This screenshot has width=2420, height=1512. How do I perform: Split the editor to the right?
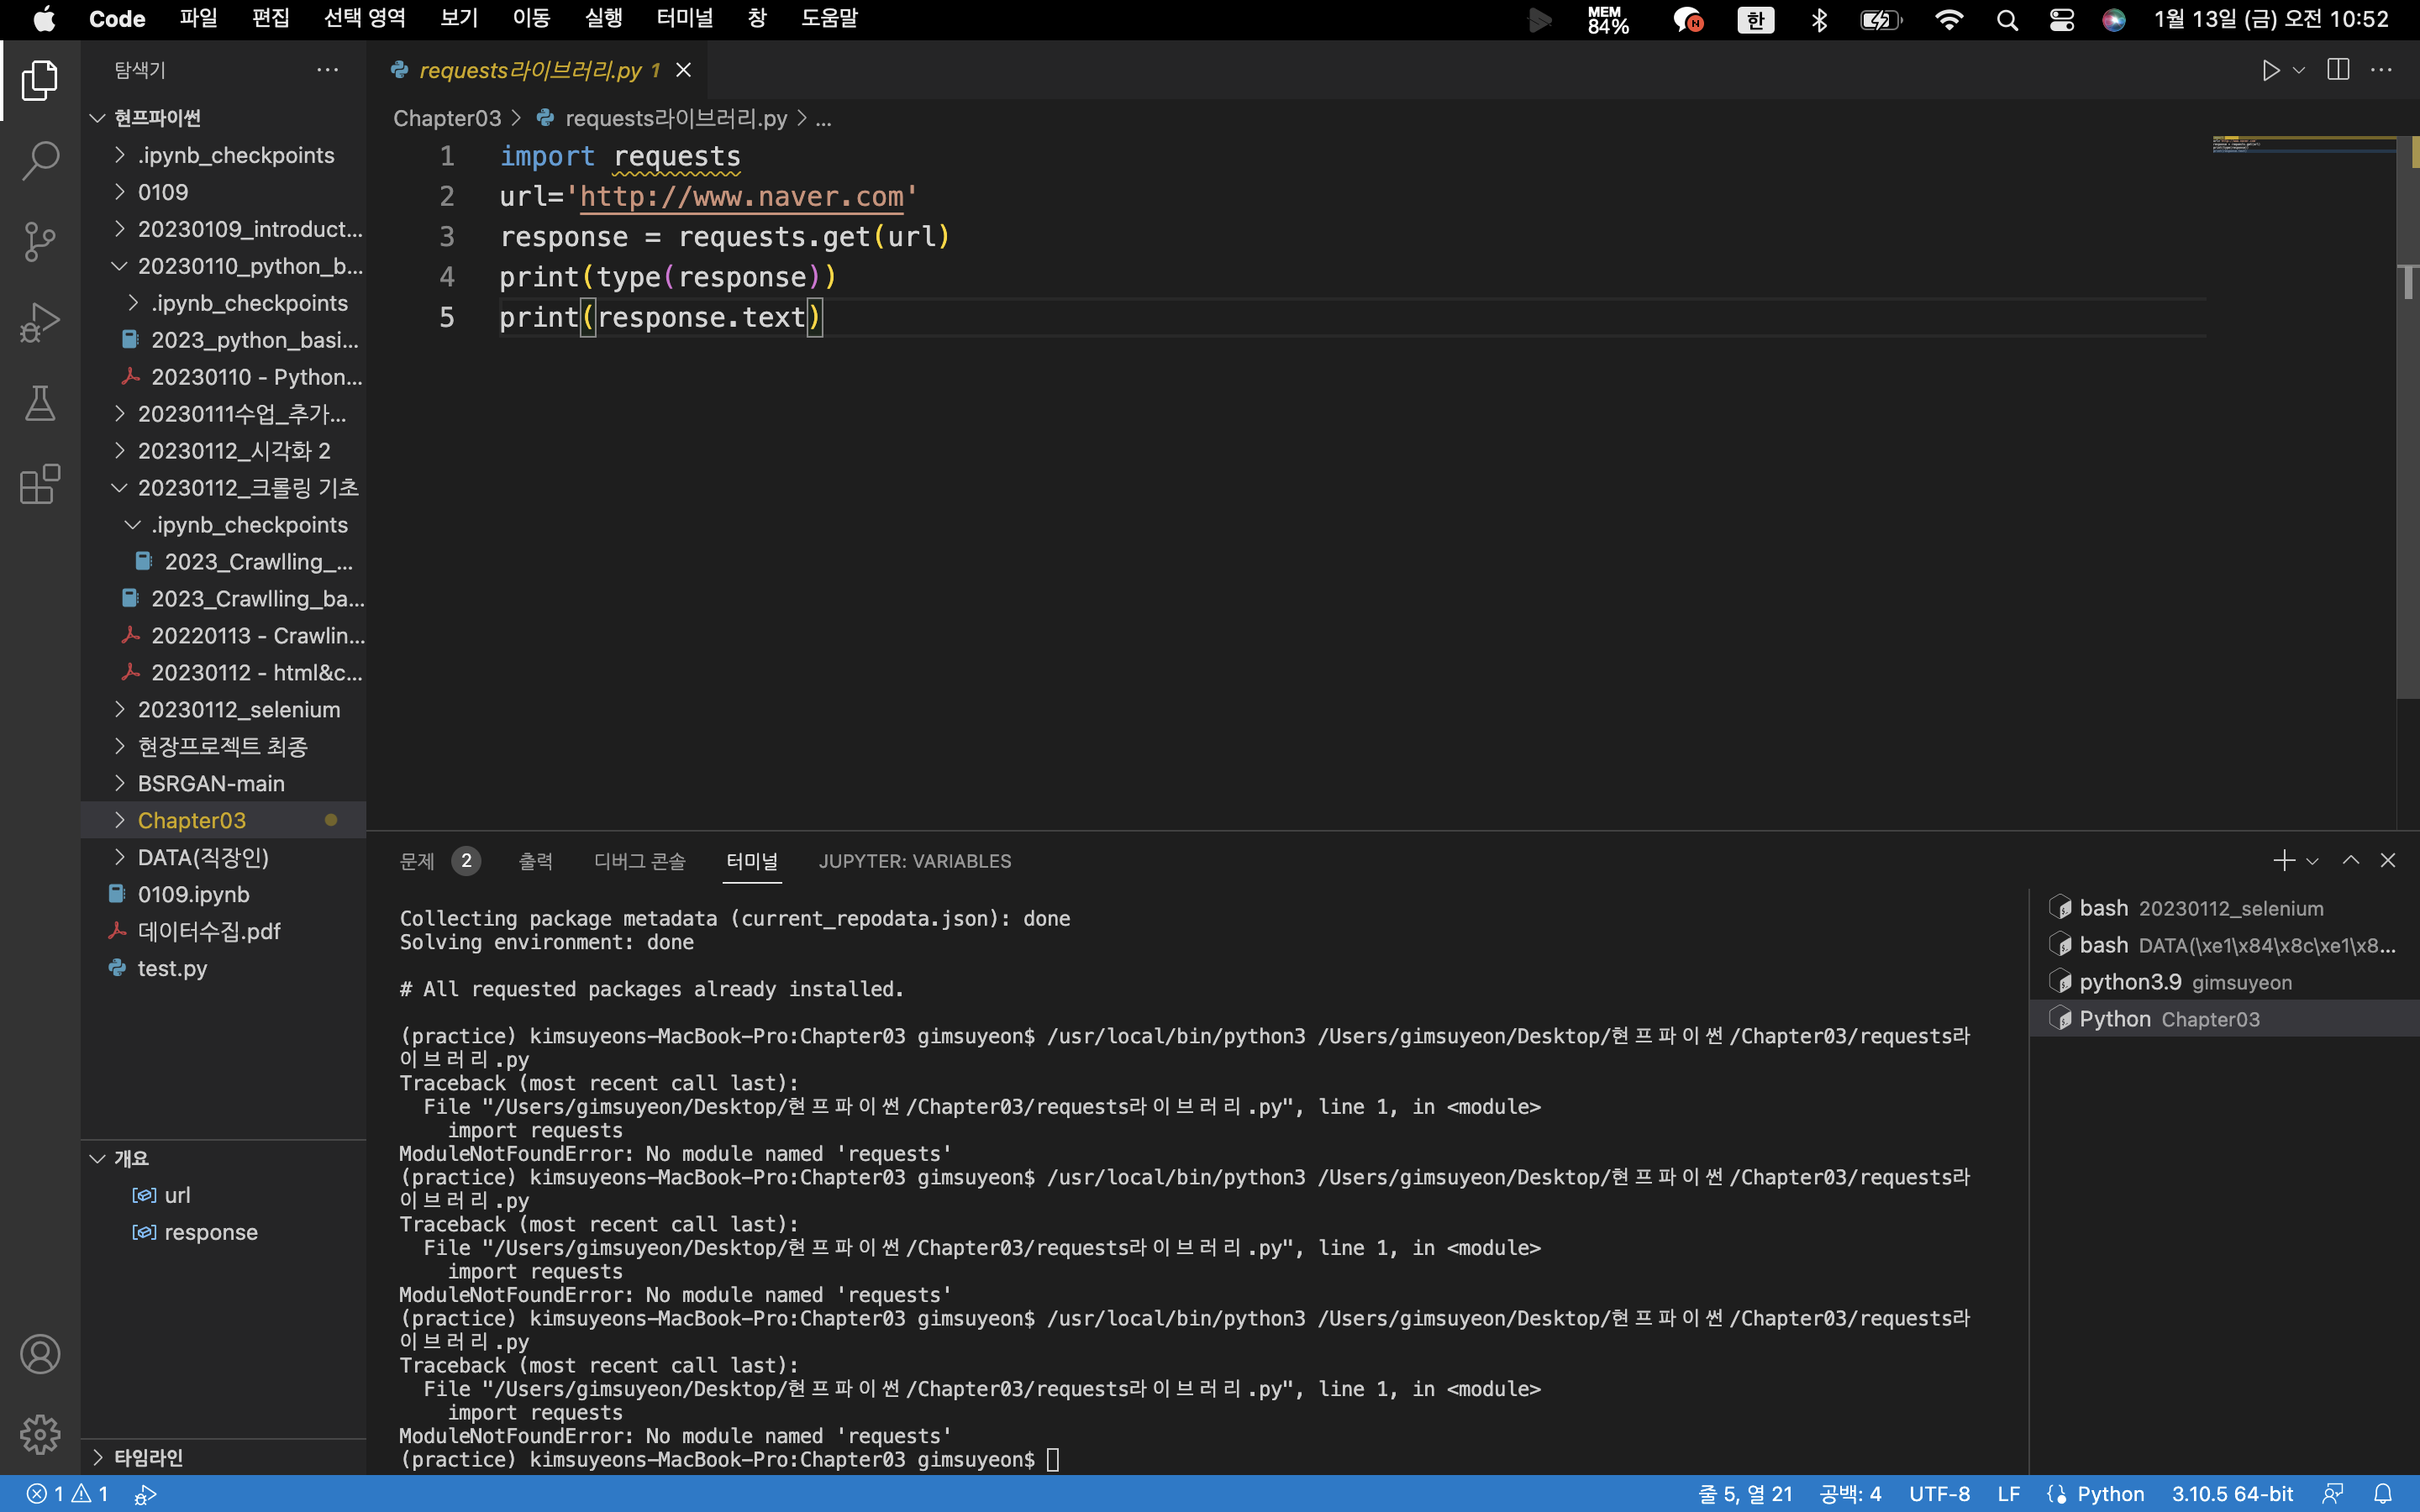[x=2338, y=70]
